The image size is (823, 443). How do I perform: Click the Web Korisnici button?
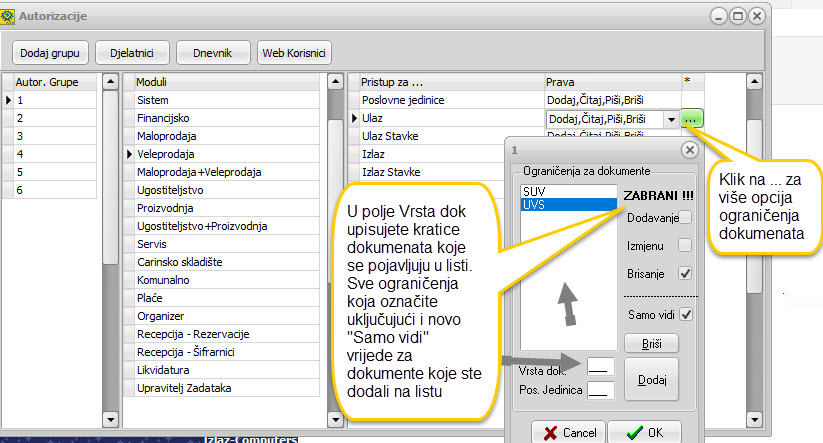[x=294, y=51]
